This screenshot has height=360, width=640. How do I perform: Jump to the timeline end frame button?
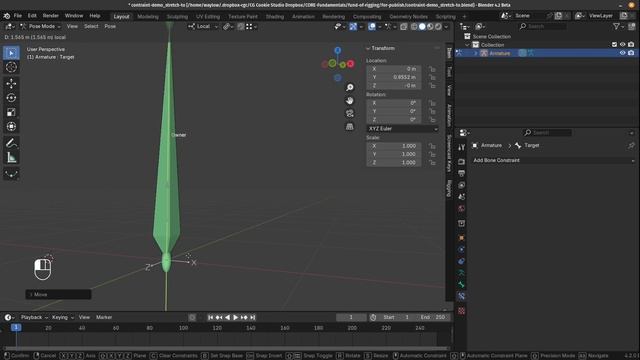coord(253,317)
